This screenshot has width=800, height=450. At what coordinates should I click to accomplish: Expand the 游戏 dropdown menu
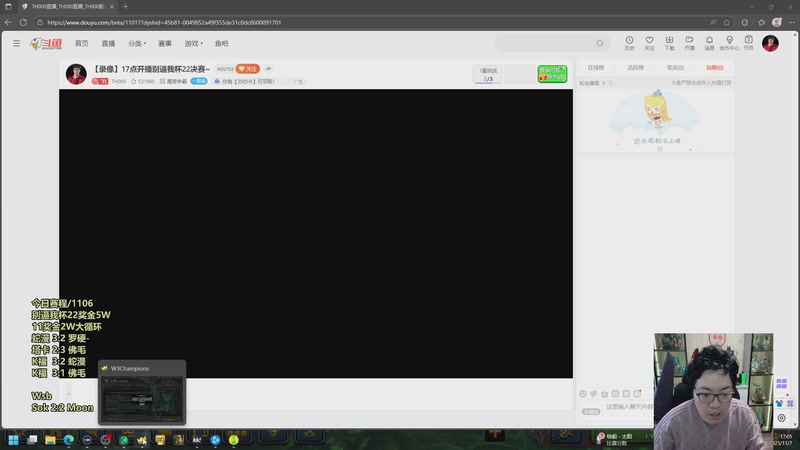pyautogui.click(x=193, y=43)
